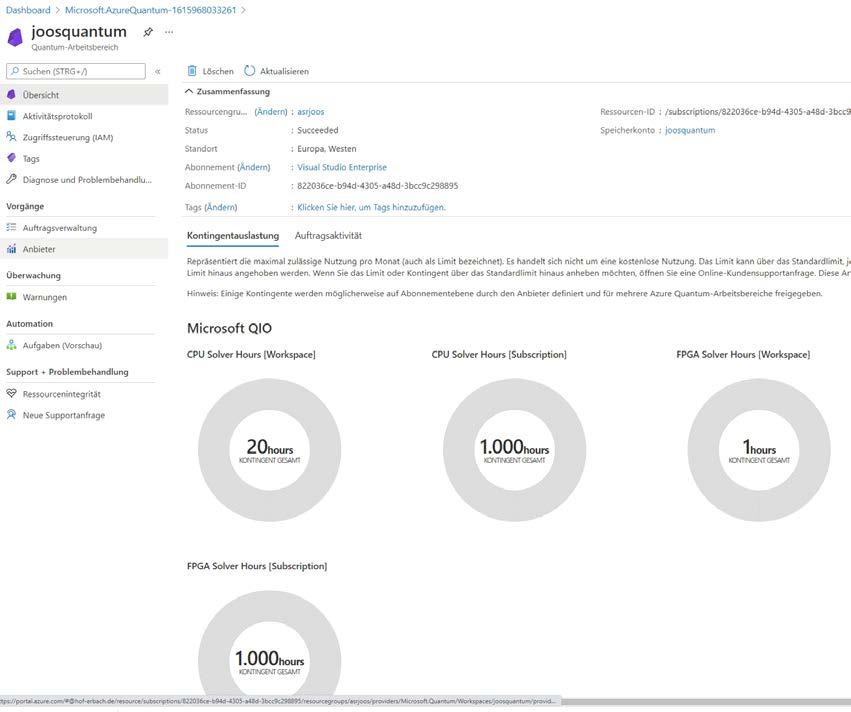Click the Status value Succeeded
This screenshot has height=712, width=851.
click(x=317, y=130)
